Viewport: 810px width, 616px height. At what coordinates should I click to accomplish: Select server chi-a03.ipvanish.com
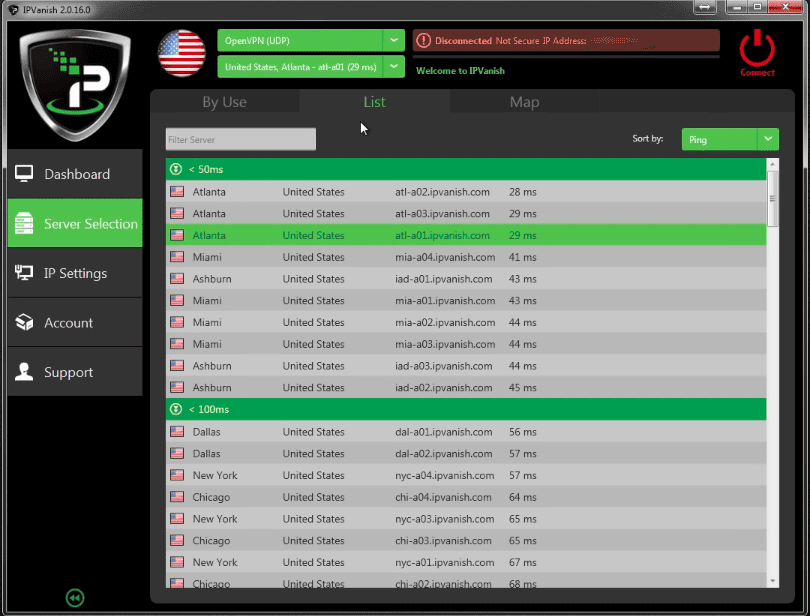(x=466, y=540)
